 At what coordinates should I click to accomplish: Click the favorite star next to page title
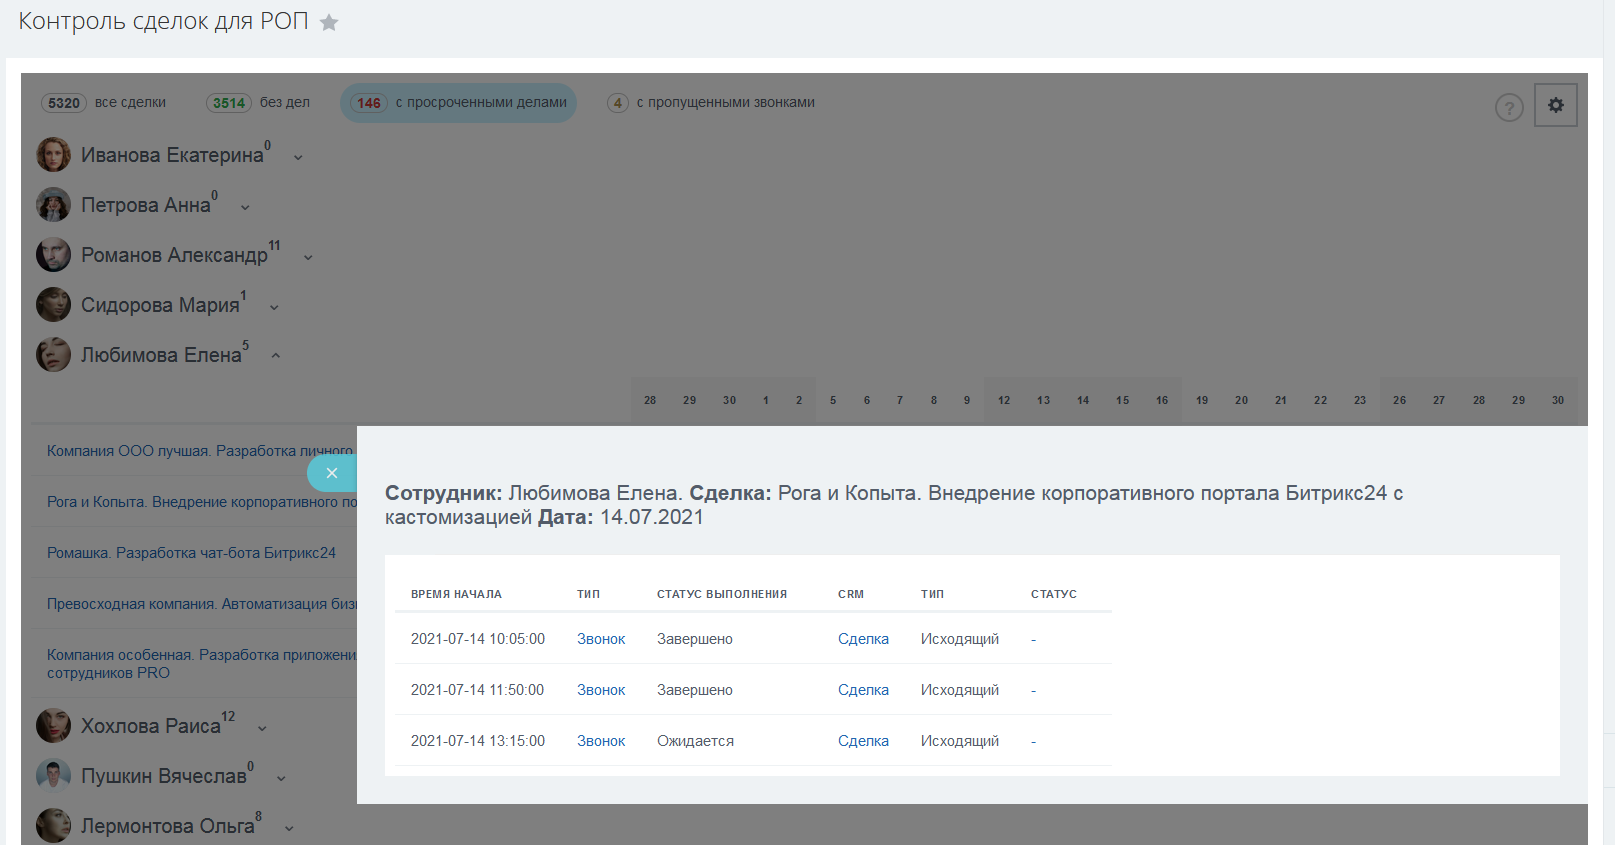[x=329, y=23]
